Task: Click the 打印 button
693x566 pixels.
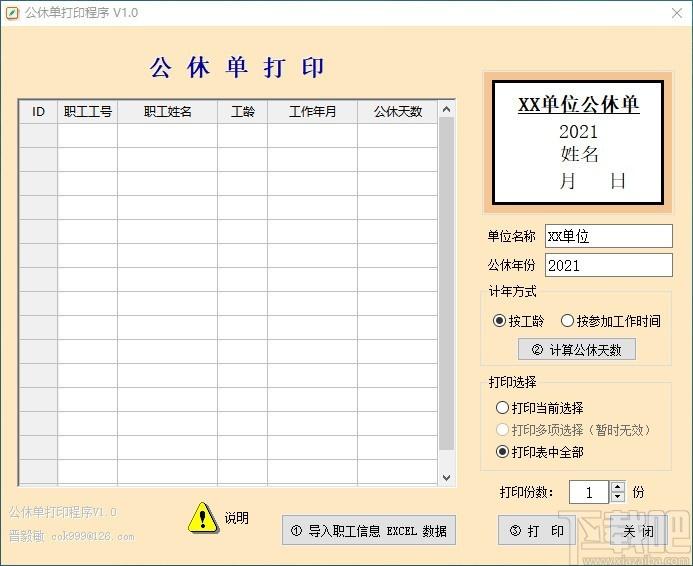Action: 537,530
